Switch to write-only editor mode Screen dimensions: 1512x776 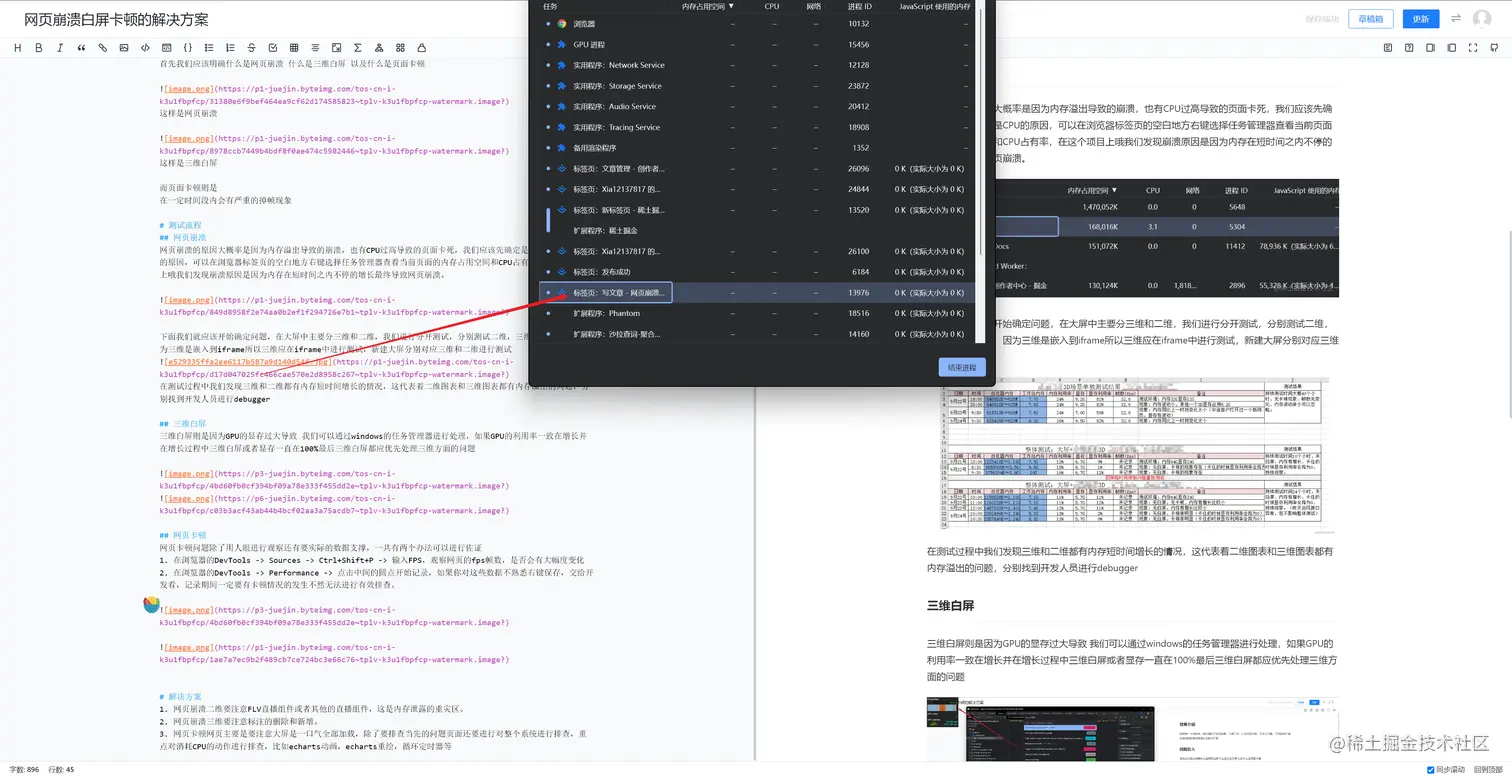(x=1430, y=47)
